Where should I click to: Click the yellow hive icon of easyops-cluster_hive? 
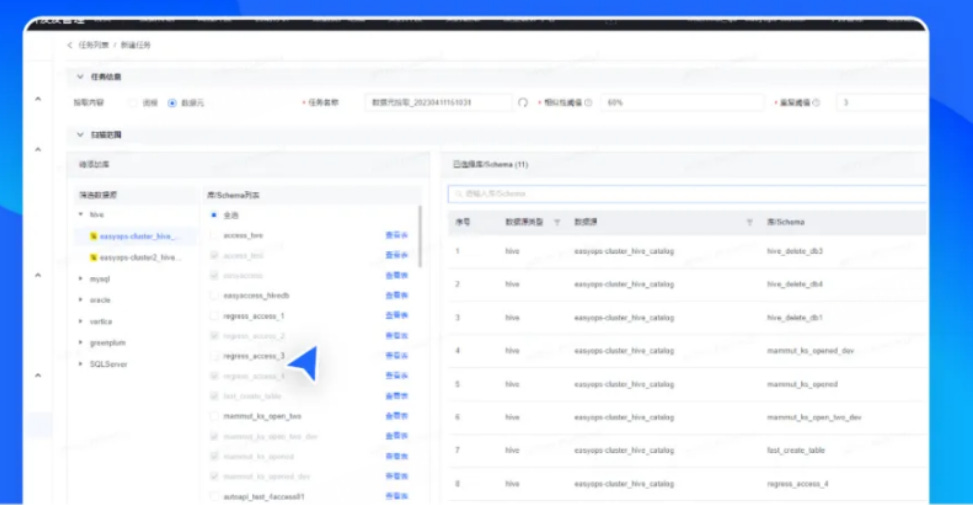coord(94,236)
